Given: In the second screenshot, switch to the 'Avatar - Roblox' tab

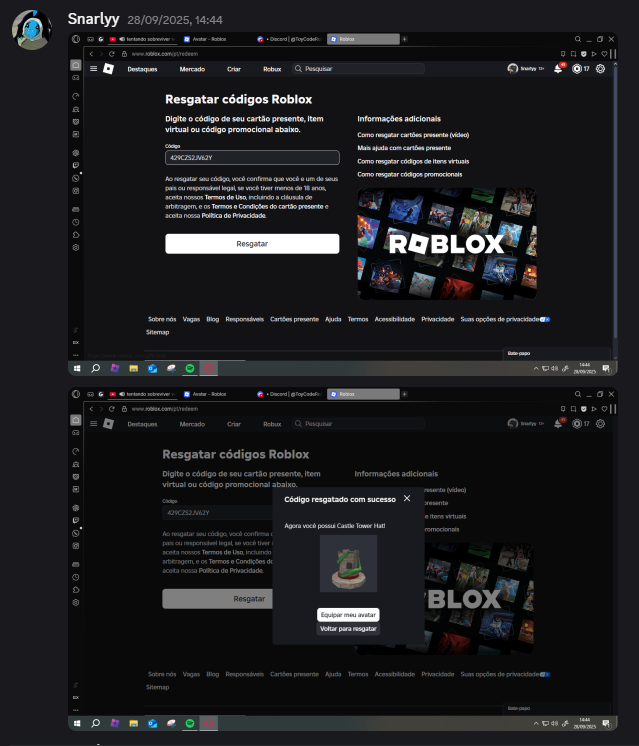Looking at the screenshot, I should [209, 394].
